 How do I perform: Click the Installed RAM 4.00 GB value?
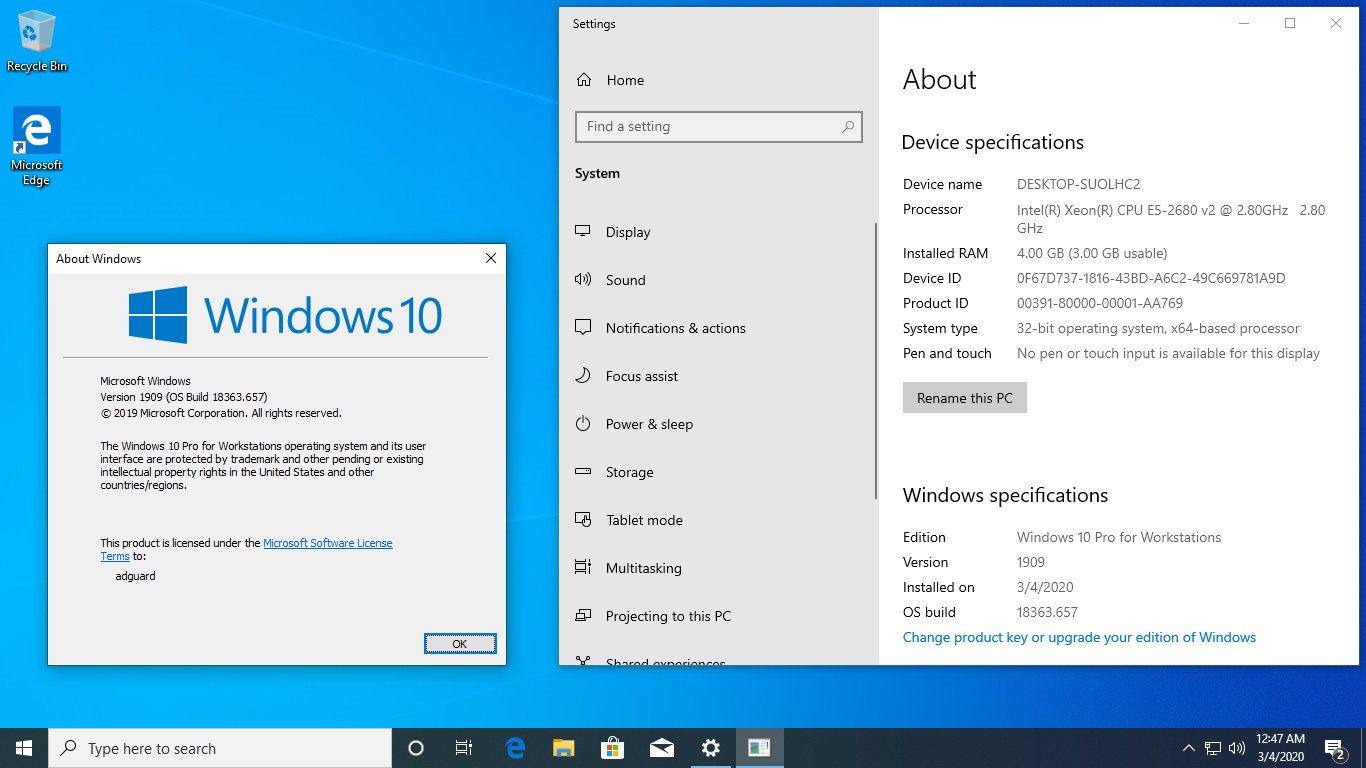(1092, 253)
